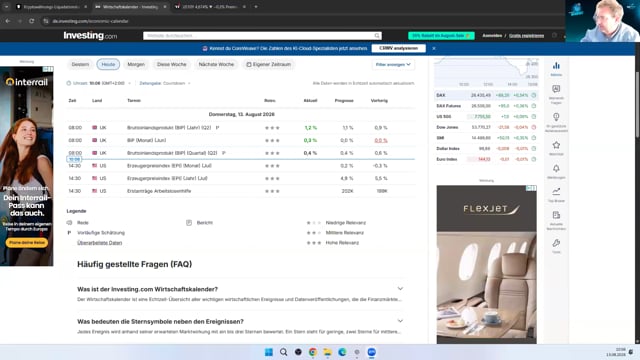This screenshot has width=640, height=360.
Task: Open File Explorer from the taskbar
Action: [x=327, y=352]
